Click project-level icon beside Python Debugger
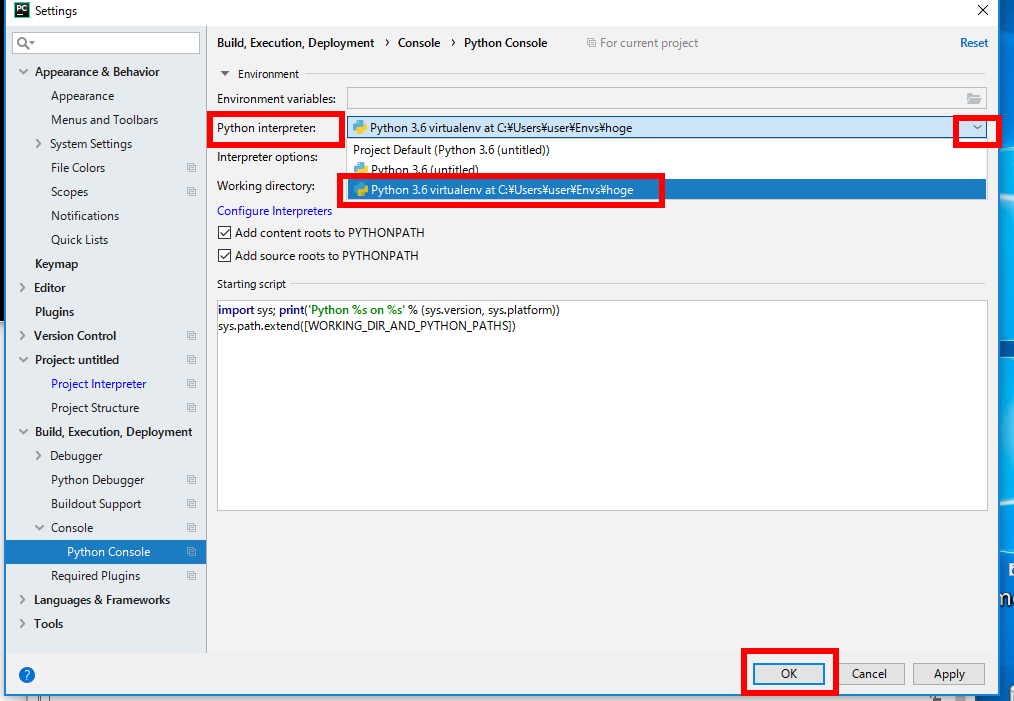Viewport: 1014px width, 701px height. click(x=191, y=480)
